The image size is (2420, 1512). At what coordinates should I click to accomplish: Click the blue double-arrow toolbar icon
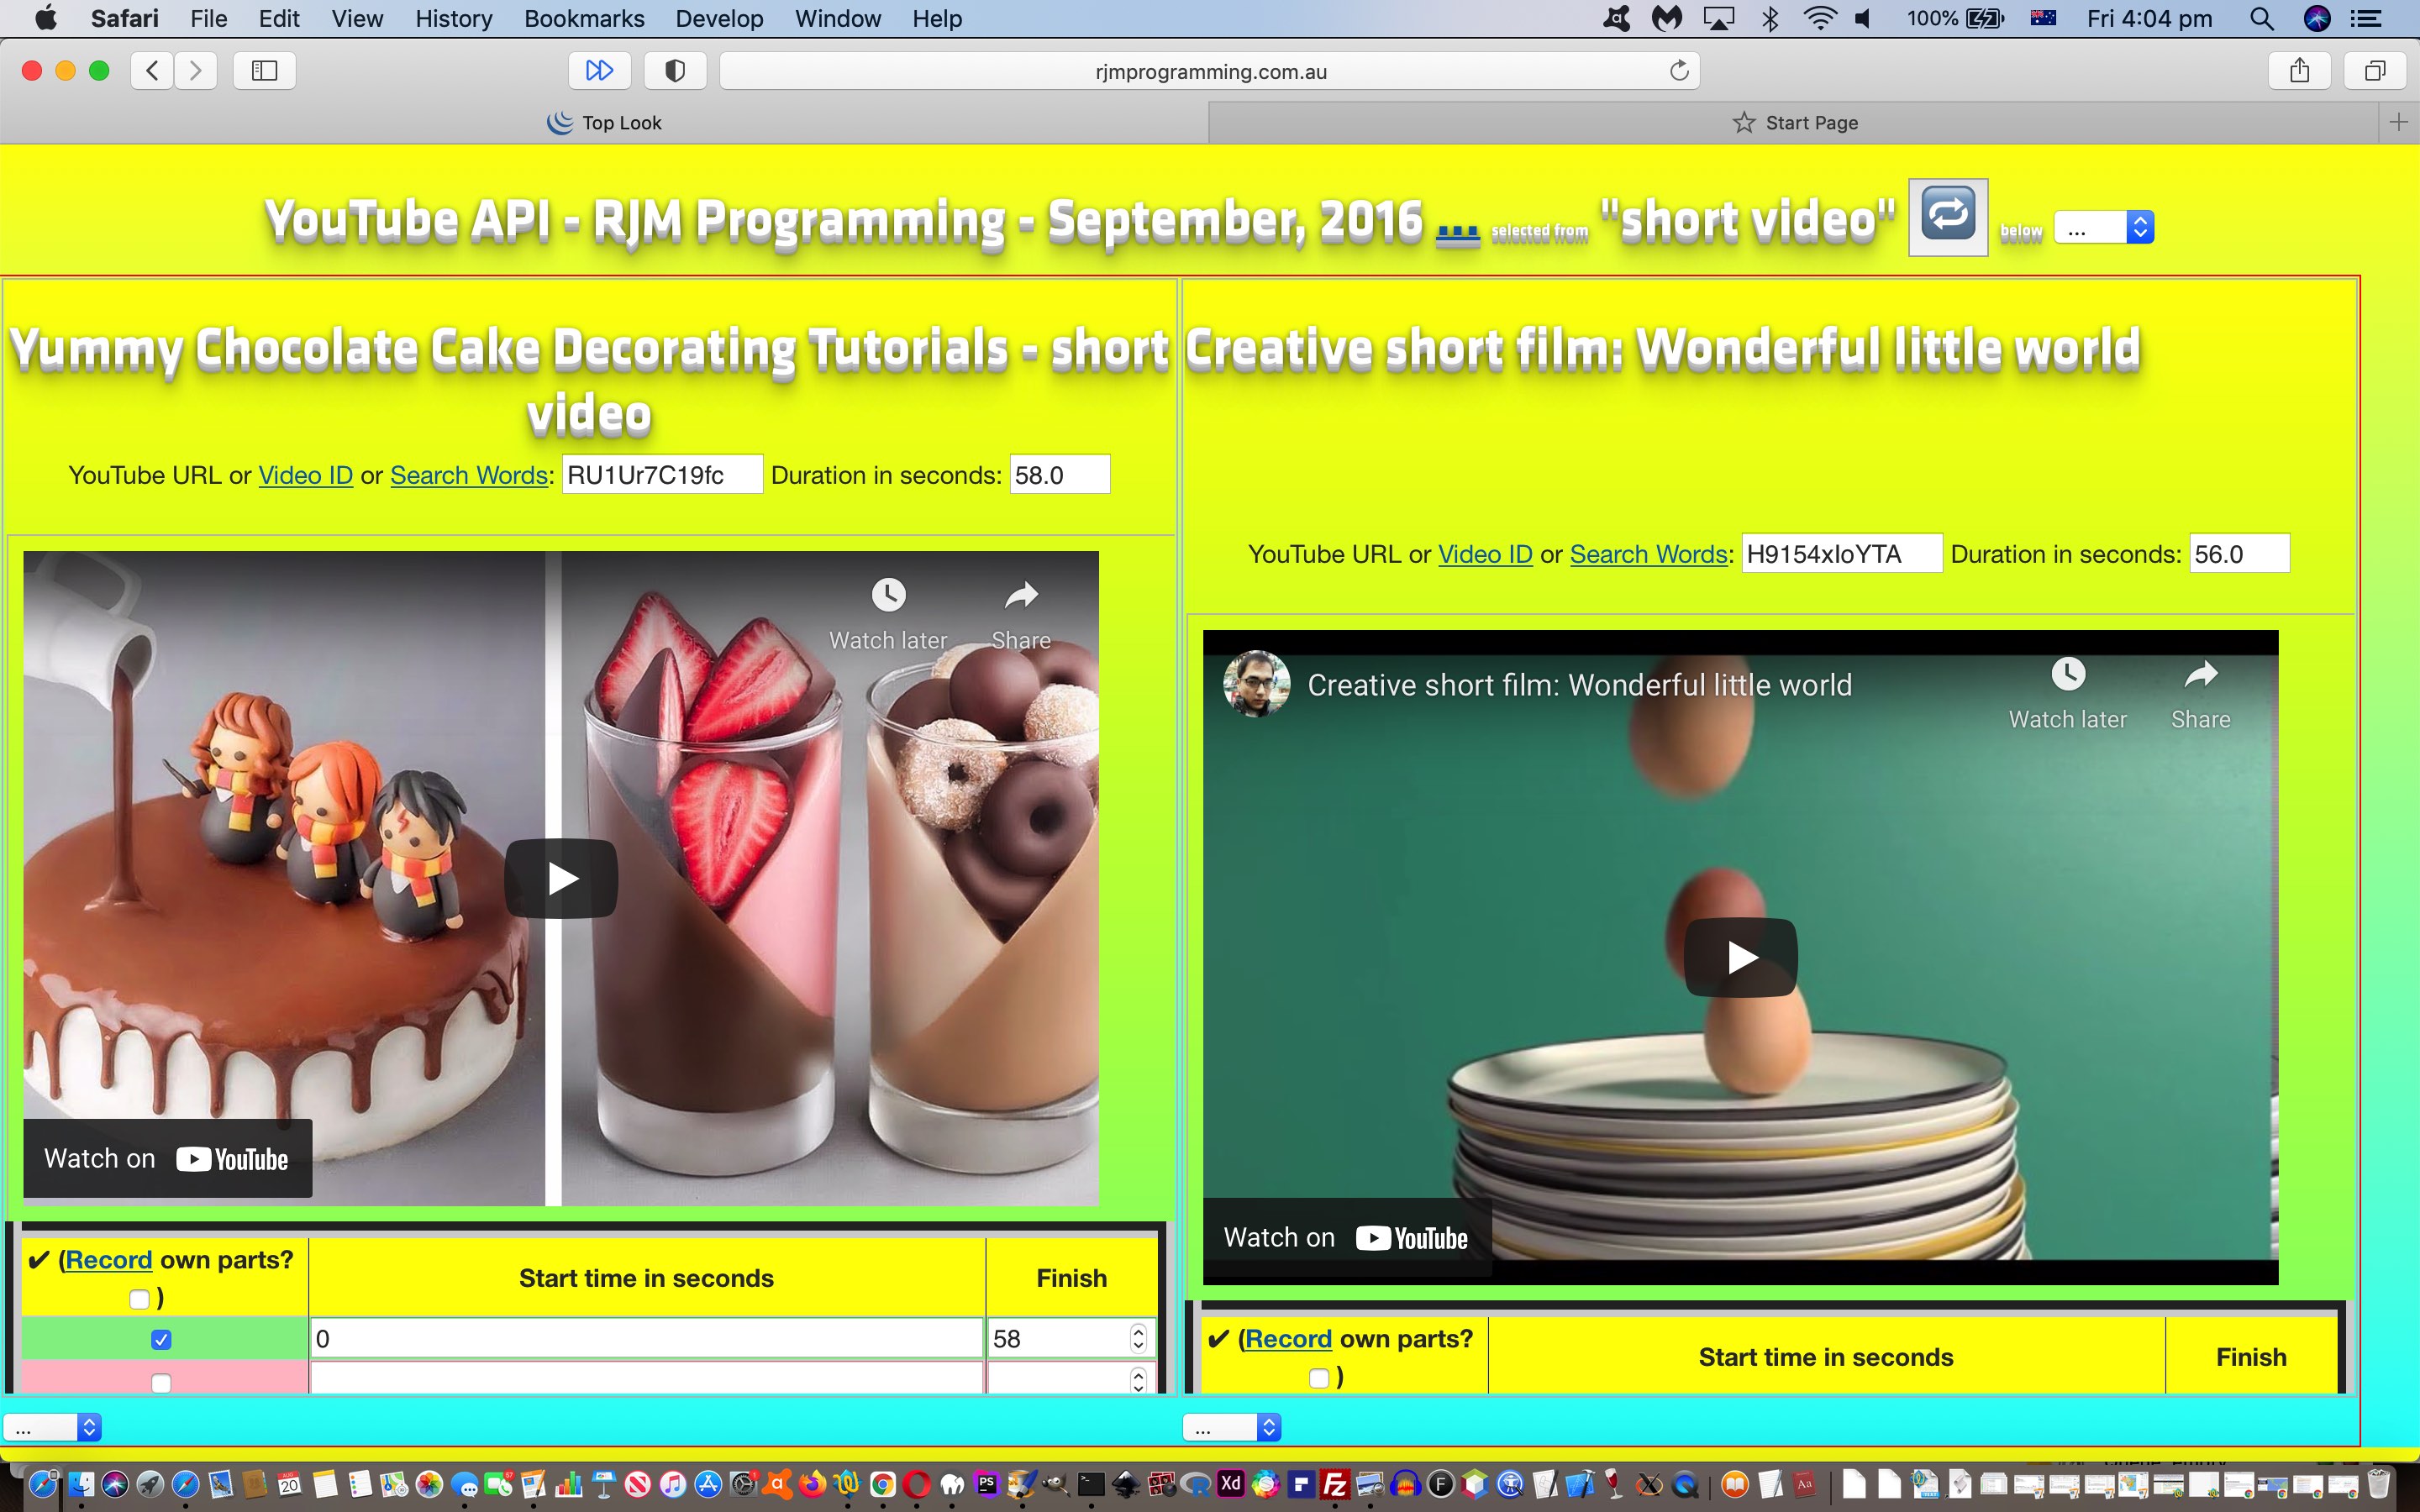[x=599, y=70]
